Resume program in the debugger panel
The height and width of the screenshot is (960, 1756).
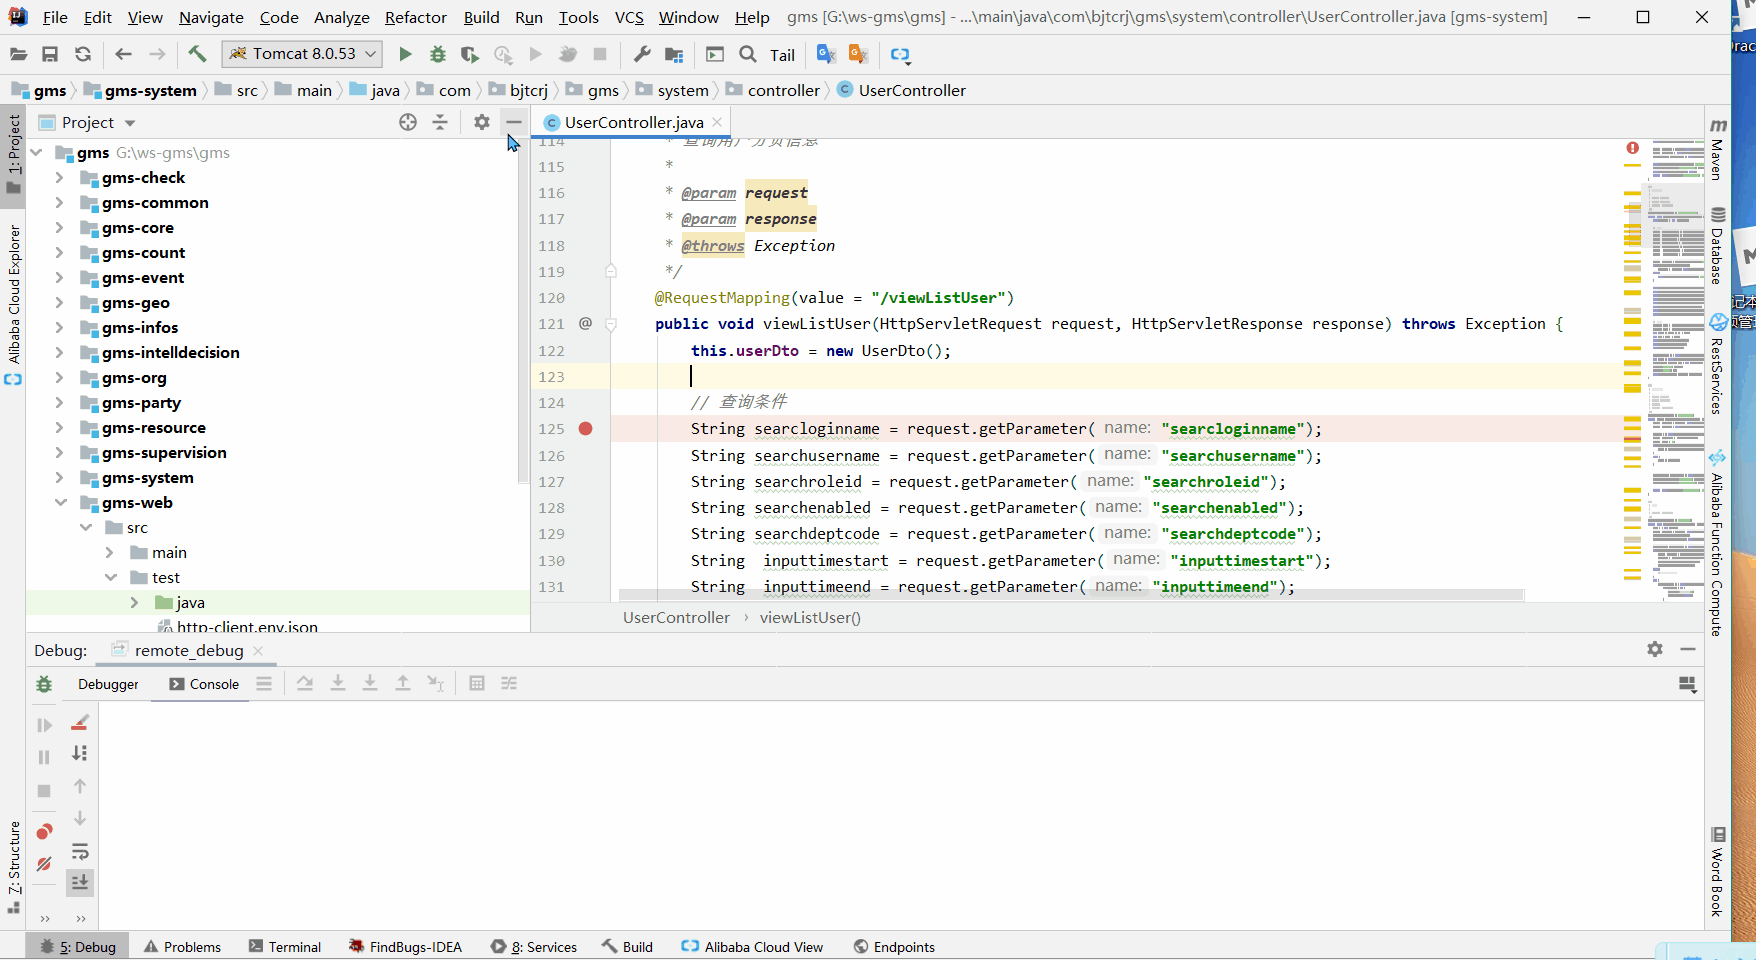[44, 723]
